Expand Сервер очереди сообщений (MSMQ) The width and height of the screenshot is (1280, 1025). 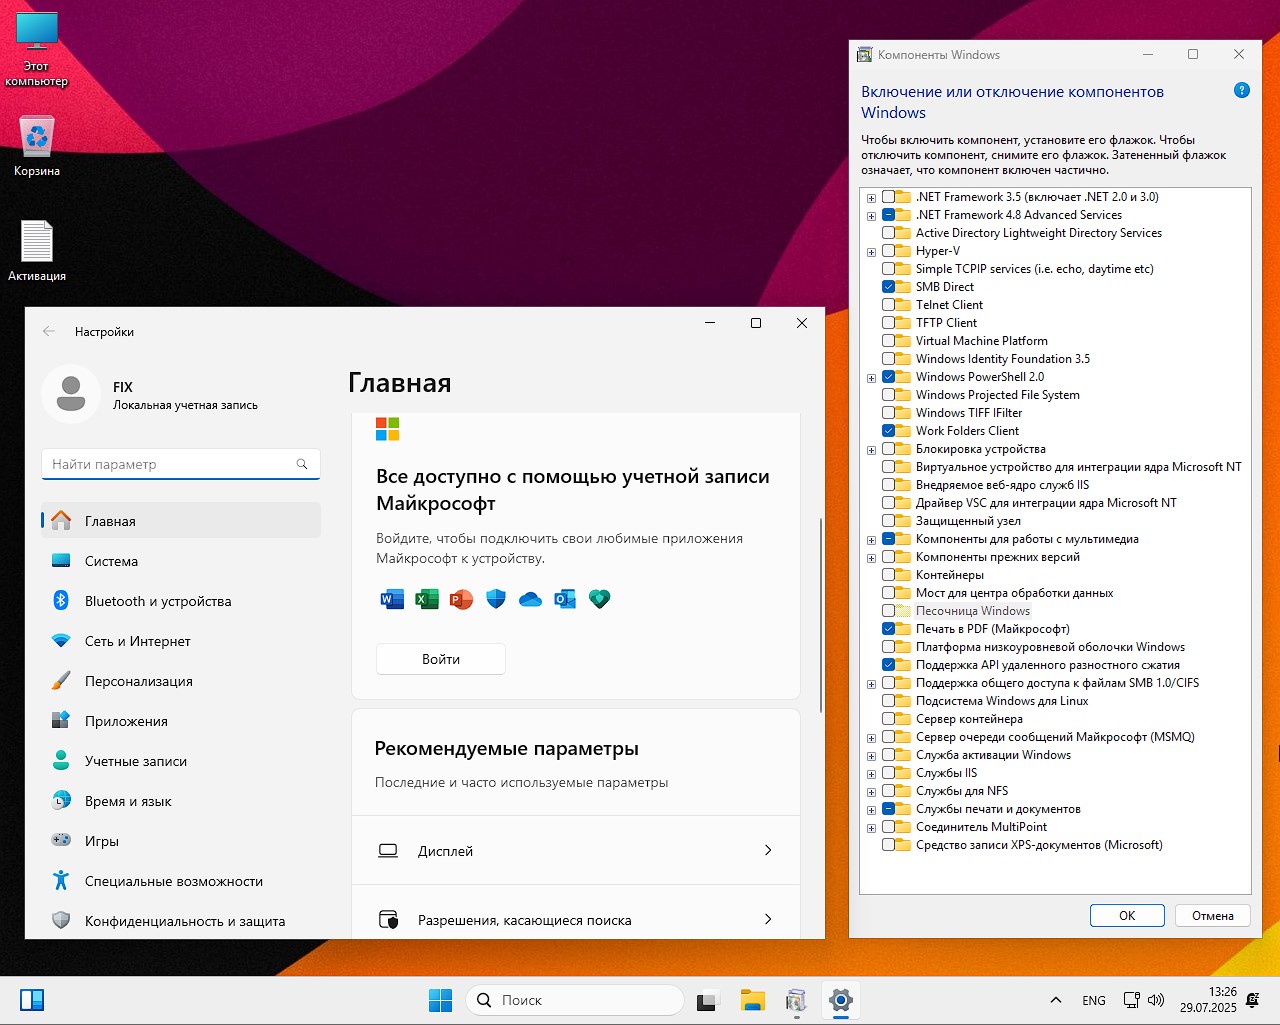click(x=871, y=738)
